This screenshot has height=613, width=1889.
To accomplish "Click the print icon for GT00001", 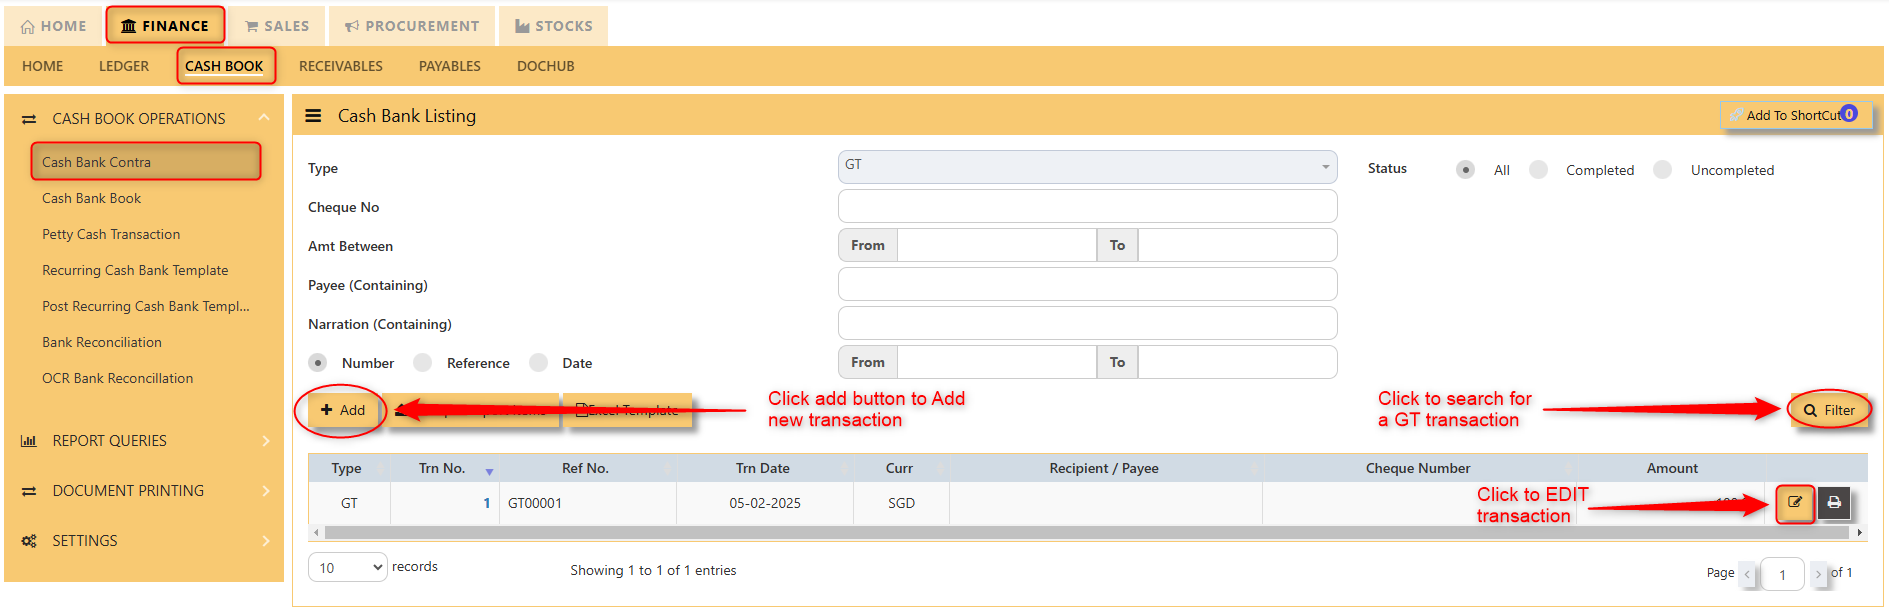I will [1833, 503].
